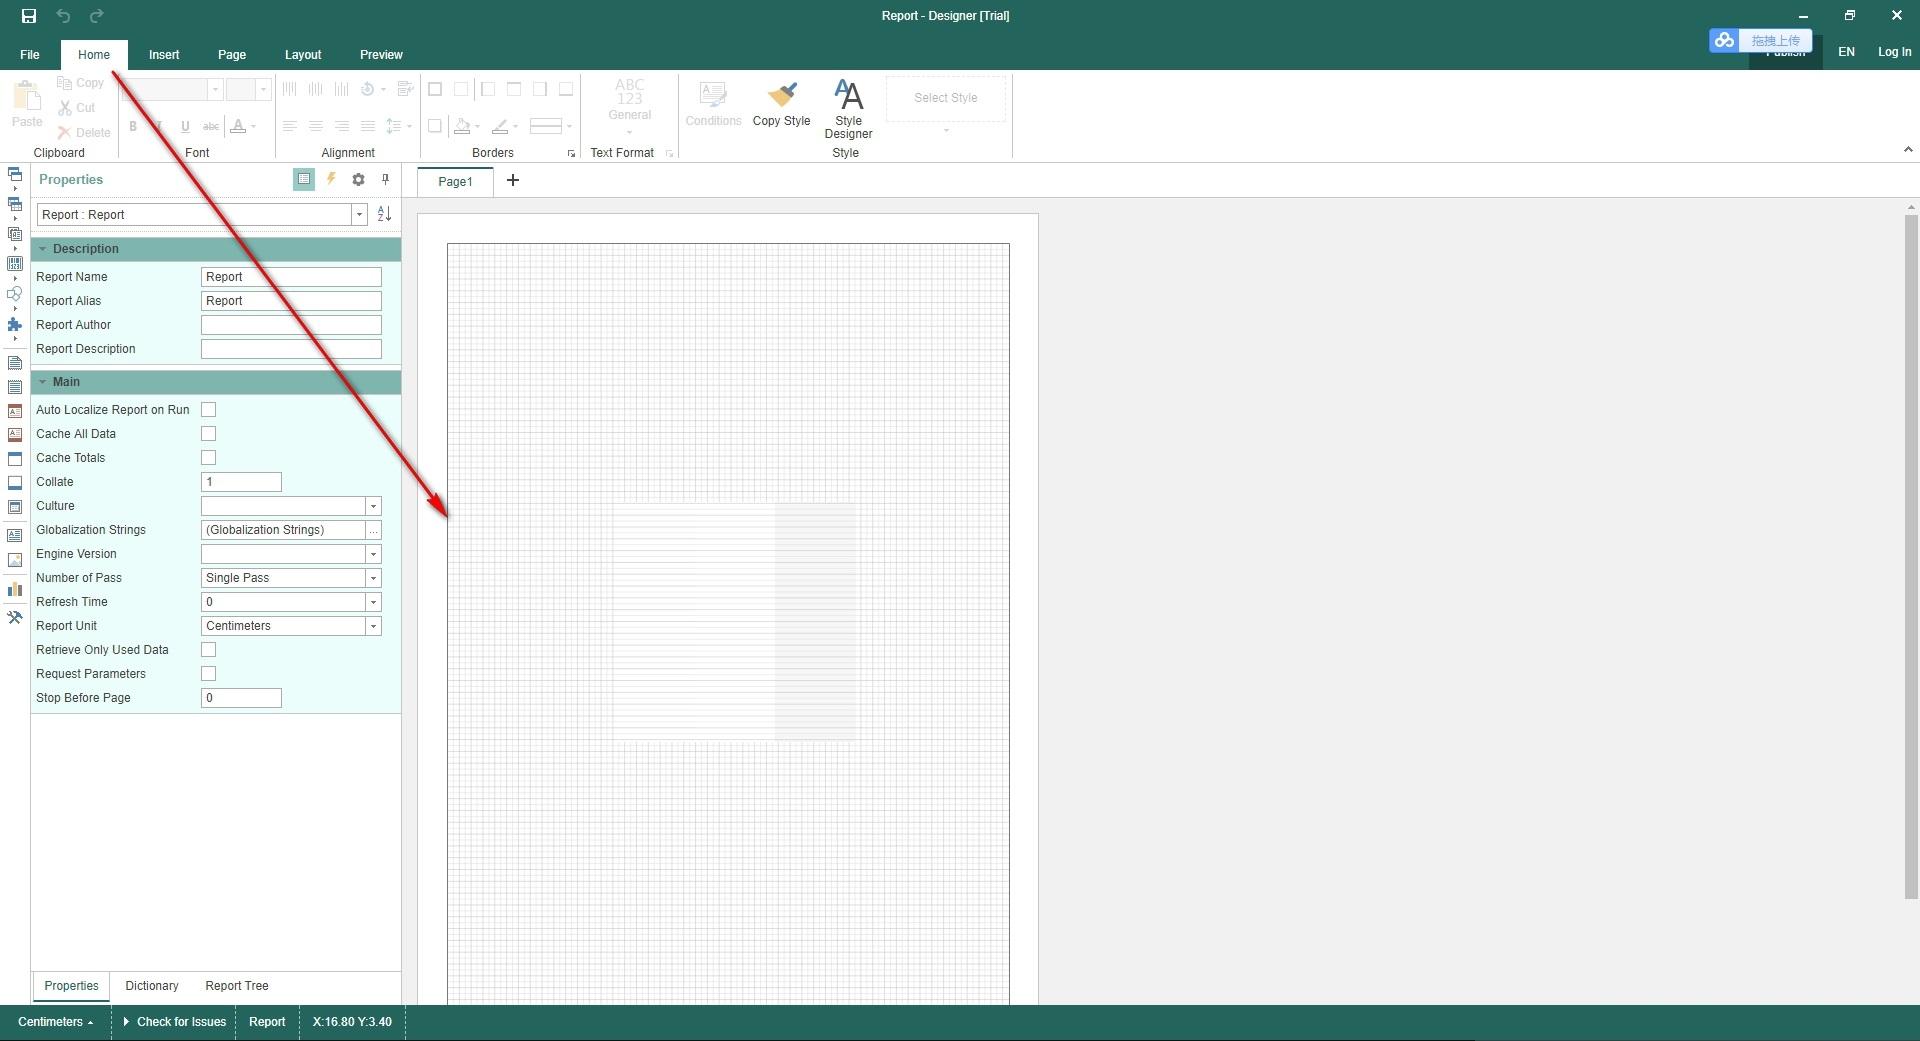Tick the Request Parameters checkbox

tap(209, 674)
